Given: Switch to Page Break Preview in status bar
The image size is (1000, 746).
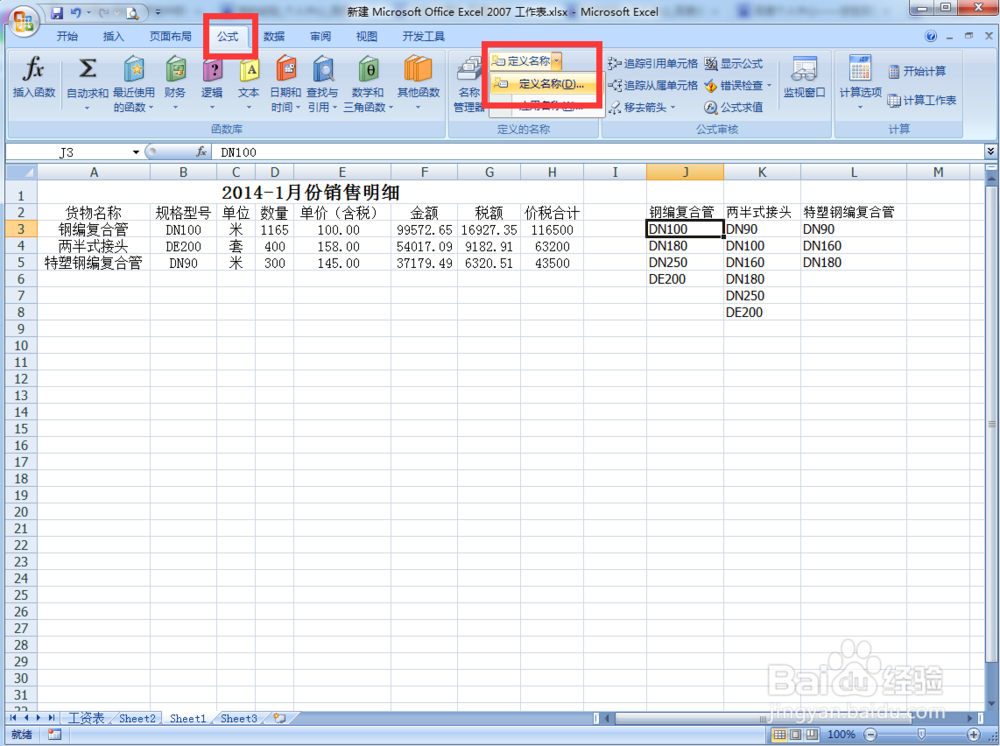Looking at the screenshot, I should point(811,735).
